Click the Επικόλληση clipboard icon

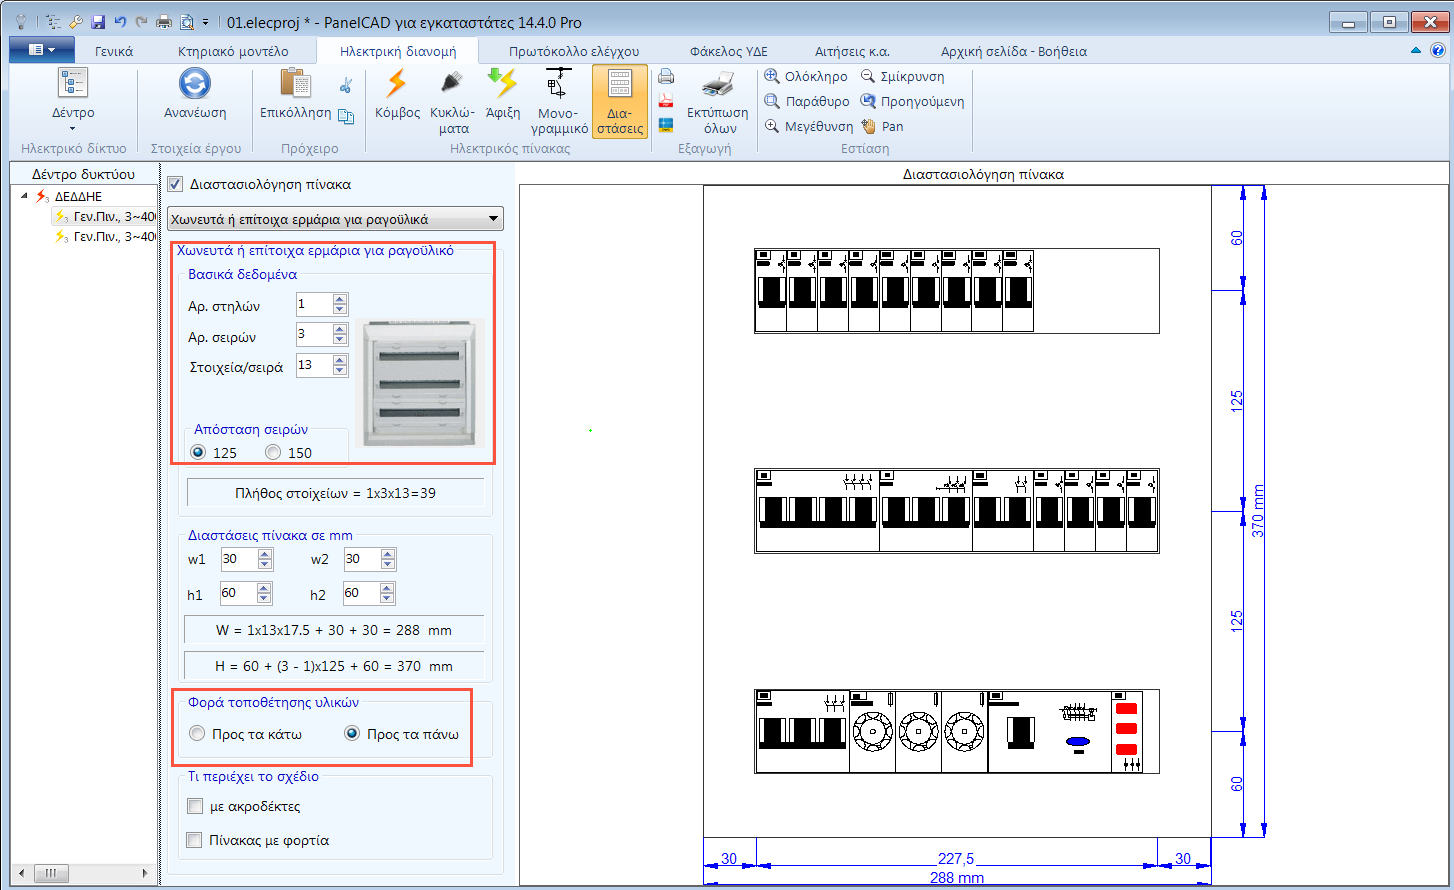click(295, 84)
